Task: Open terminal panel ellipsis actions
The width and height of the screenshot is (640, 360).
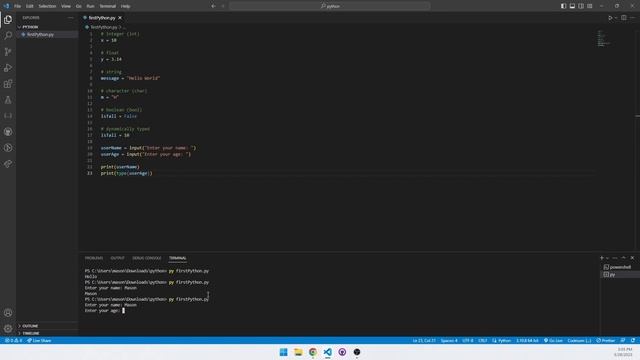Action: 615,258
